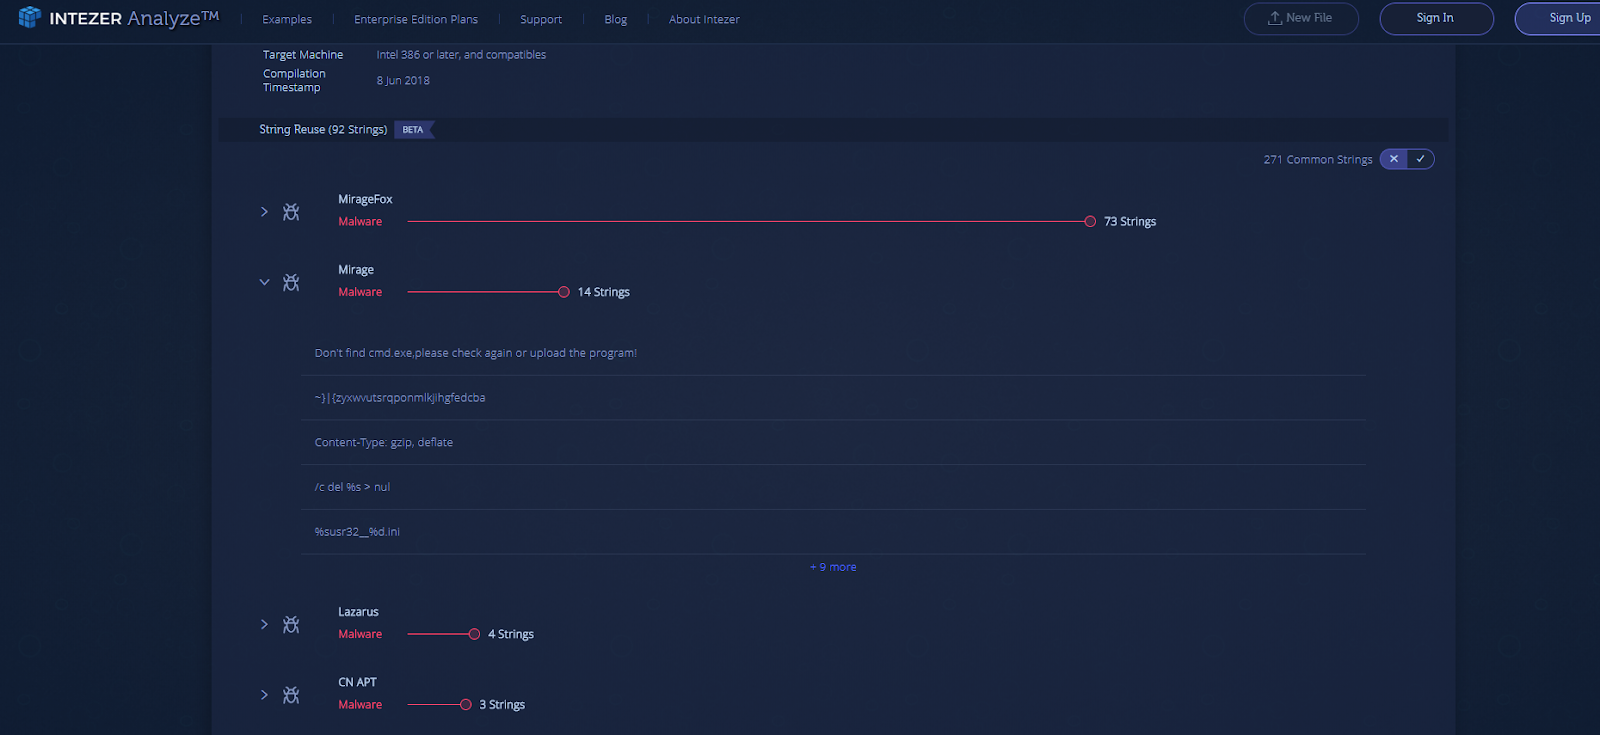The image size is (1600, 735).
Task: Click the MirageFox family name
Action: coord(365,200)
